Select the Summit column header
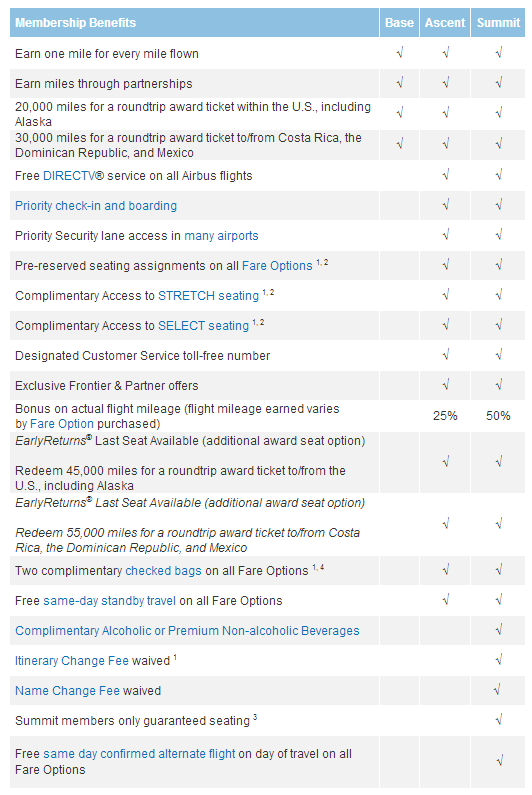 coord(498,23)
